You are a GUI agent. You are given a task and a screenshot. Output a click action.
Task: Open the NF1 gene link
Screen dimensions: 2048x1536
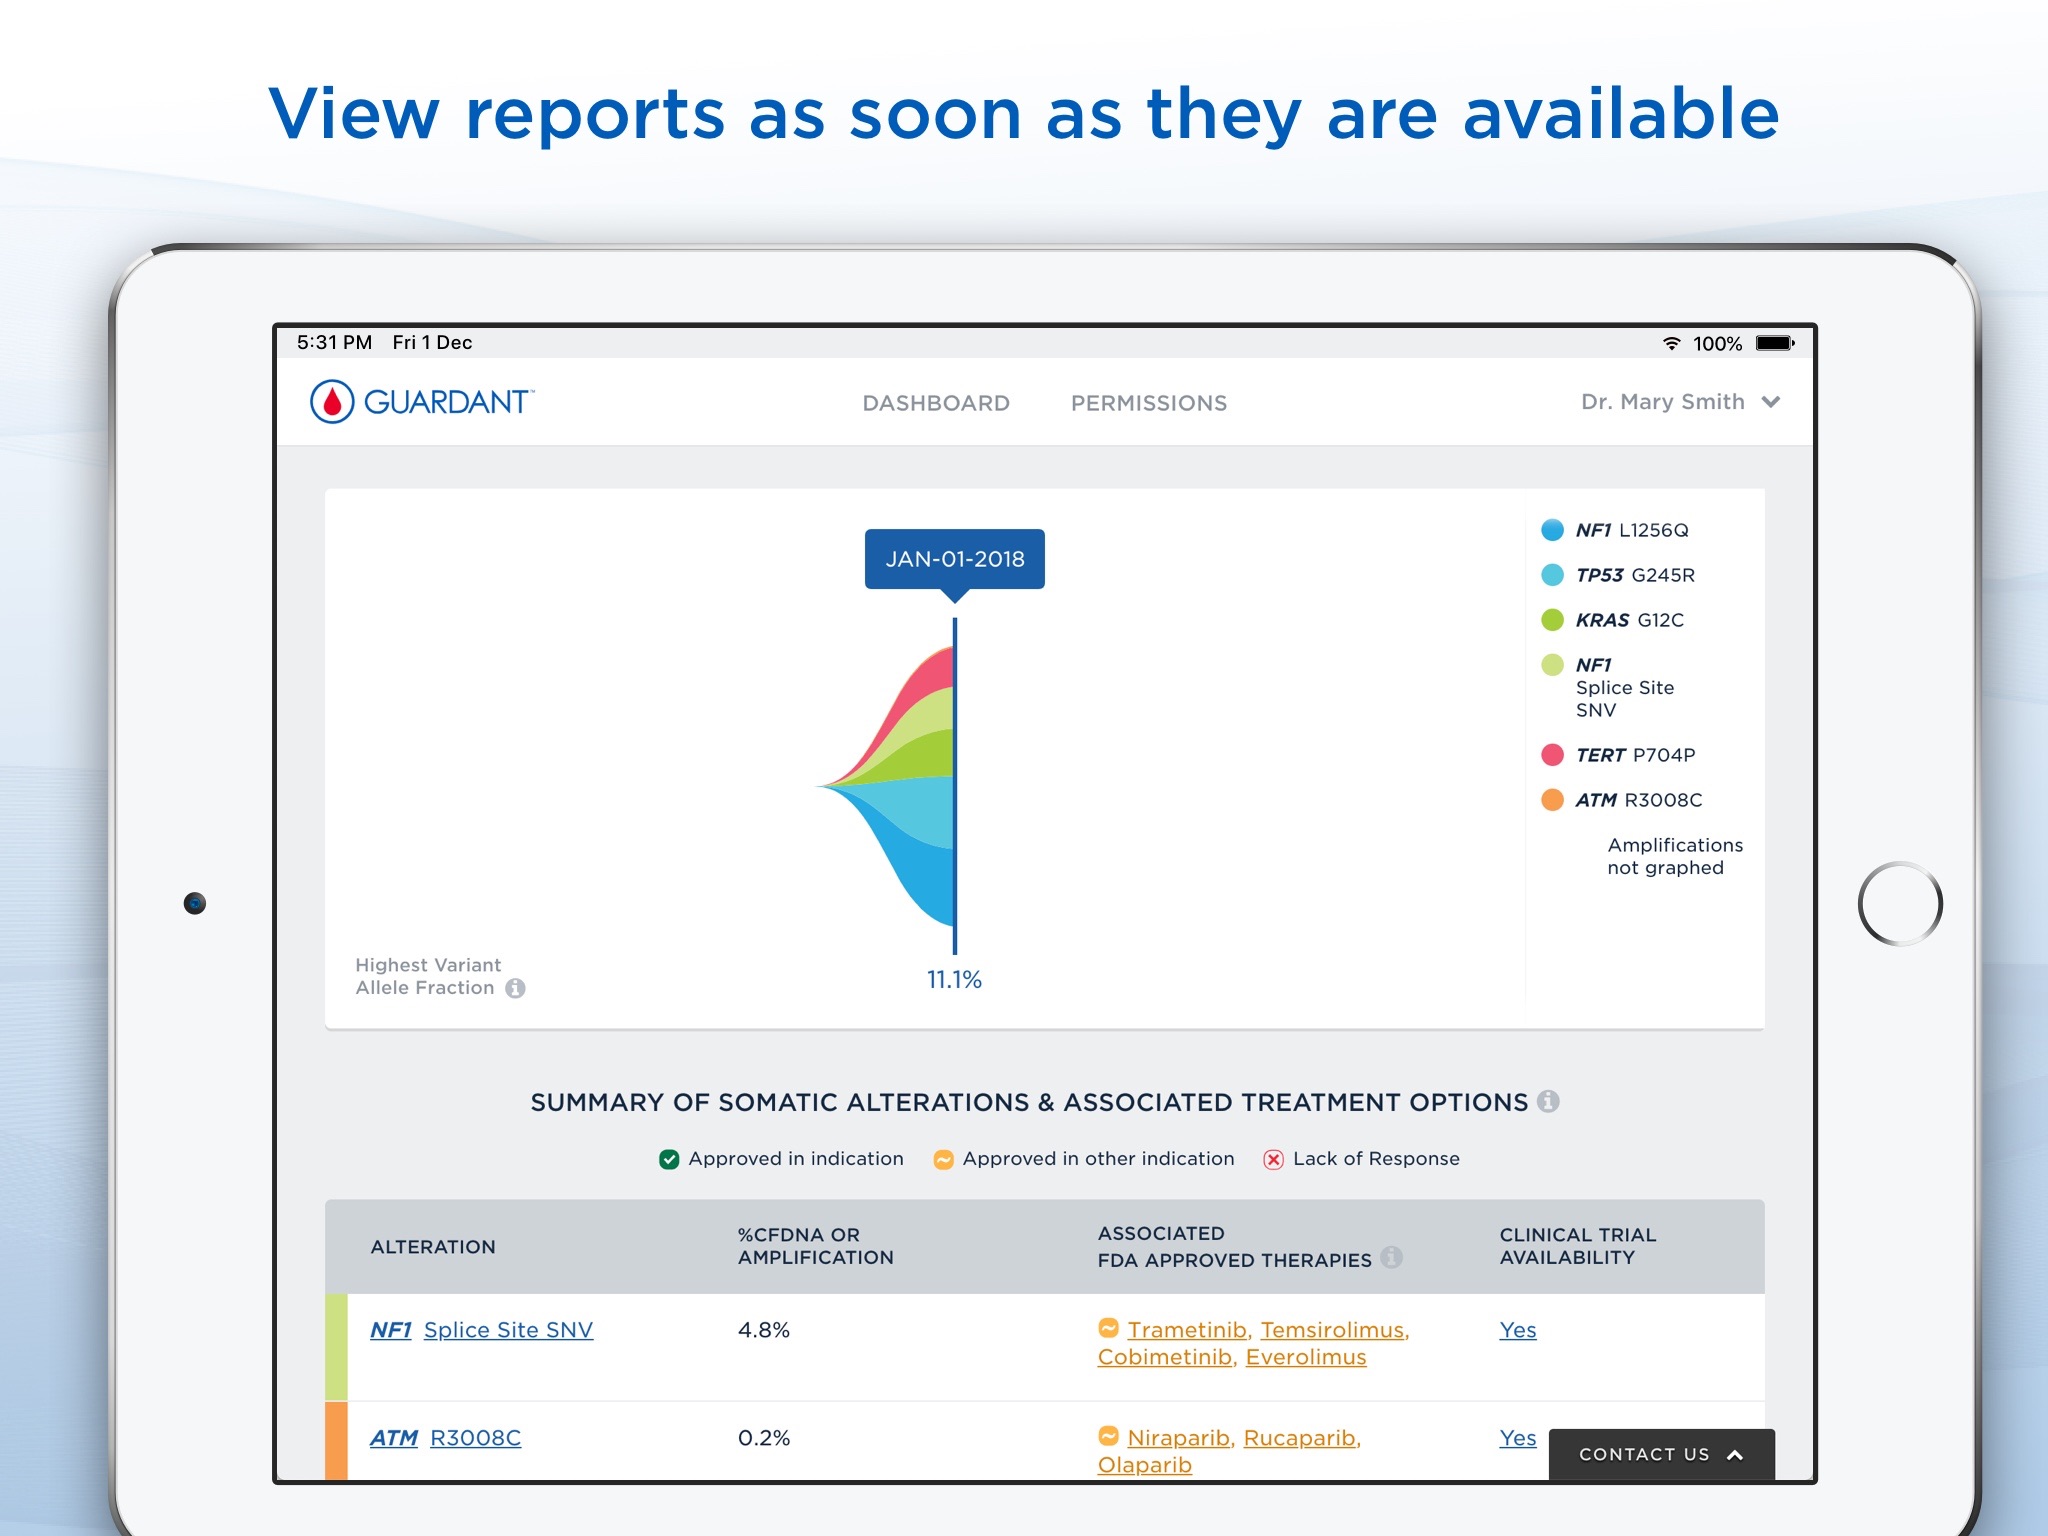(391, 1330)
